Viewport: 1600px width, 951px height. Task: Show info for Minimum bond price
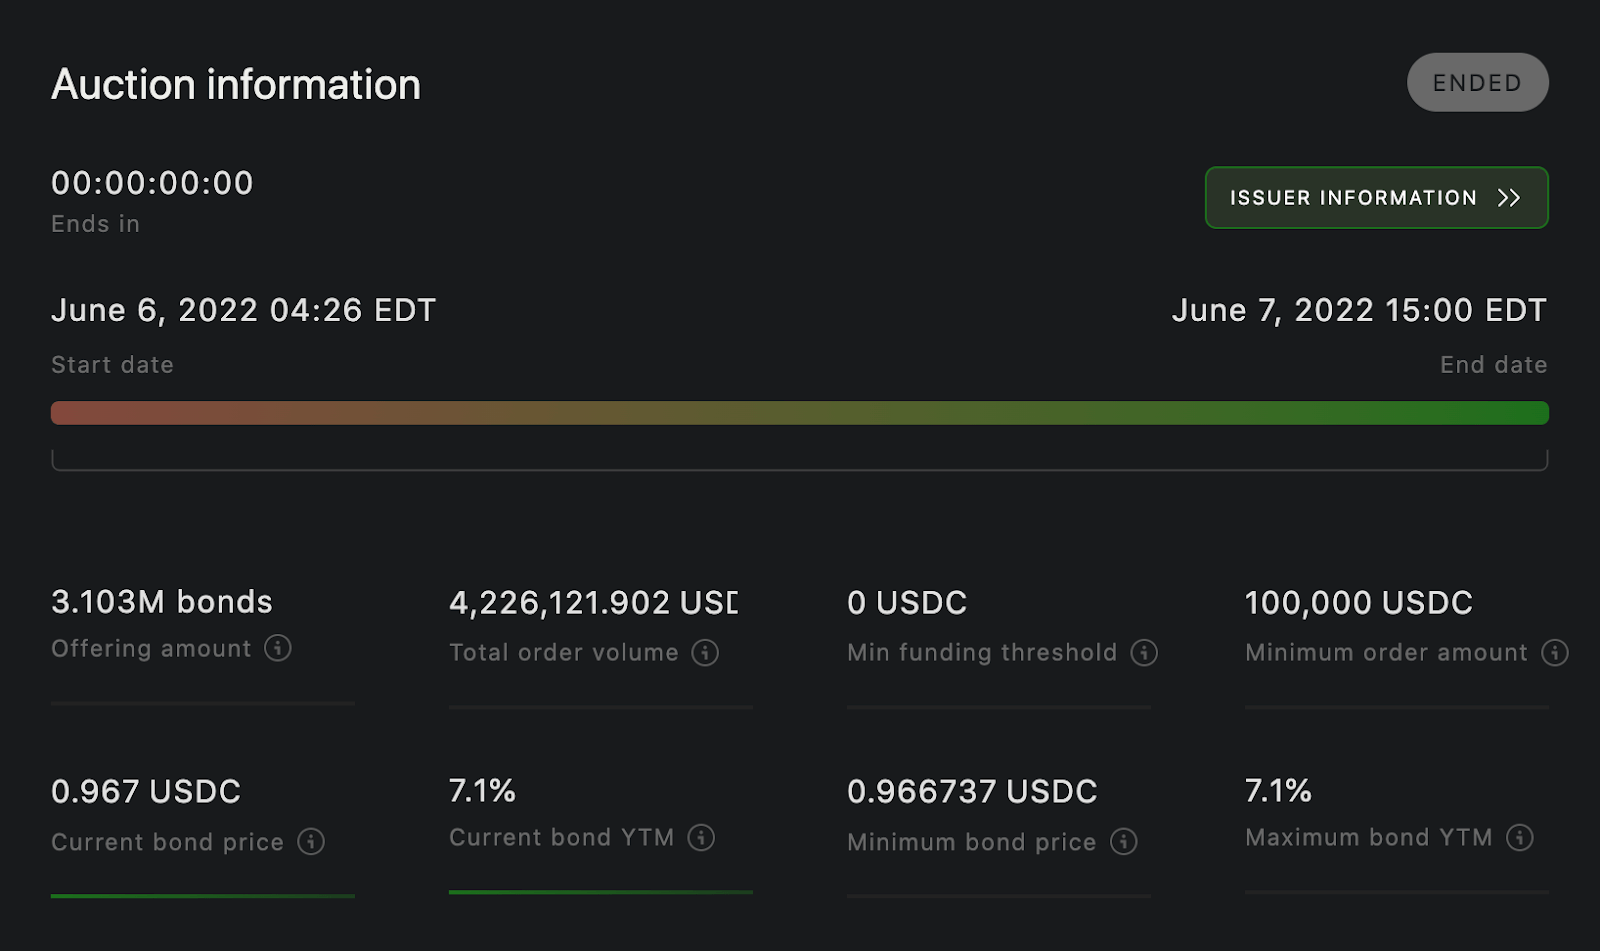pos(1124,841)
